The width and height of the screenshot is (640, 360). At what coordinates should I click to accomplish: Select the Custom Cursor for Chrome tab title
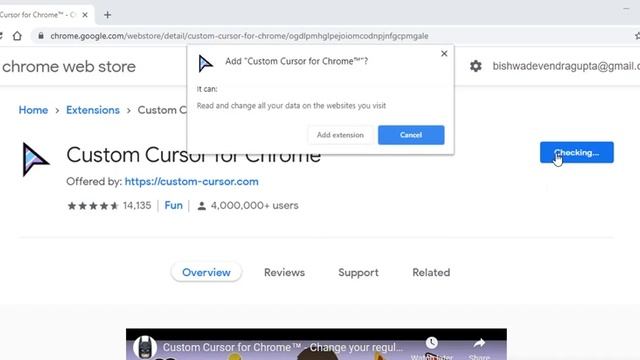pos(38,15)
